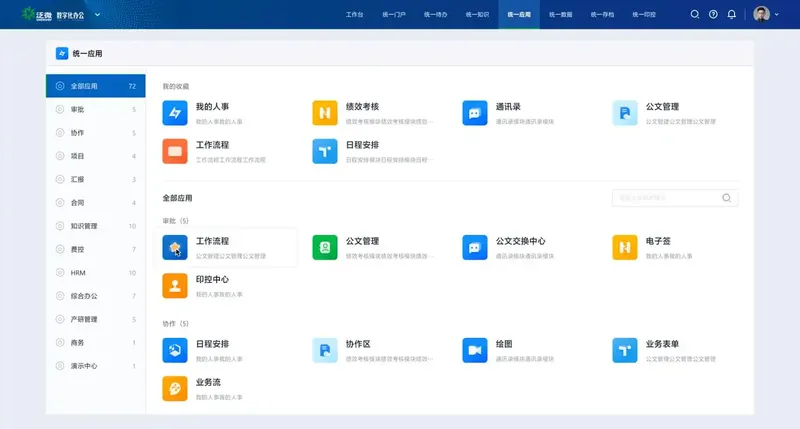Choose 演示中心 in the left sidebar
The width and height of the screenshot is (800, 429).
pyautogui.click(x=95, y=366)
